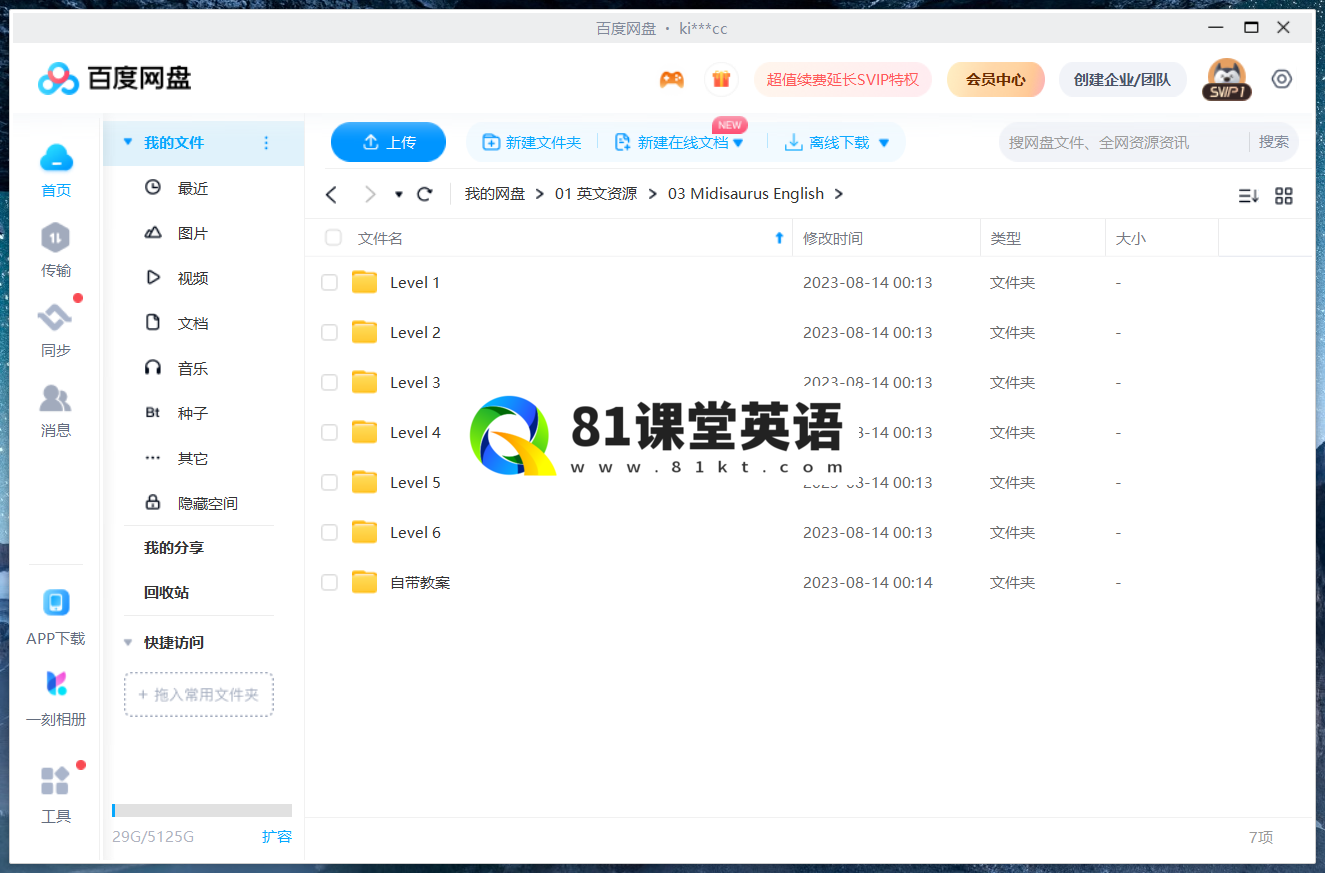This screenshot has width=1325, height=873.
Task: Open 会员中心 button
Action: (x=996, y=79)
